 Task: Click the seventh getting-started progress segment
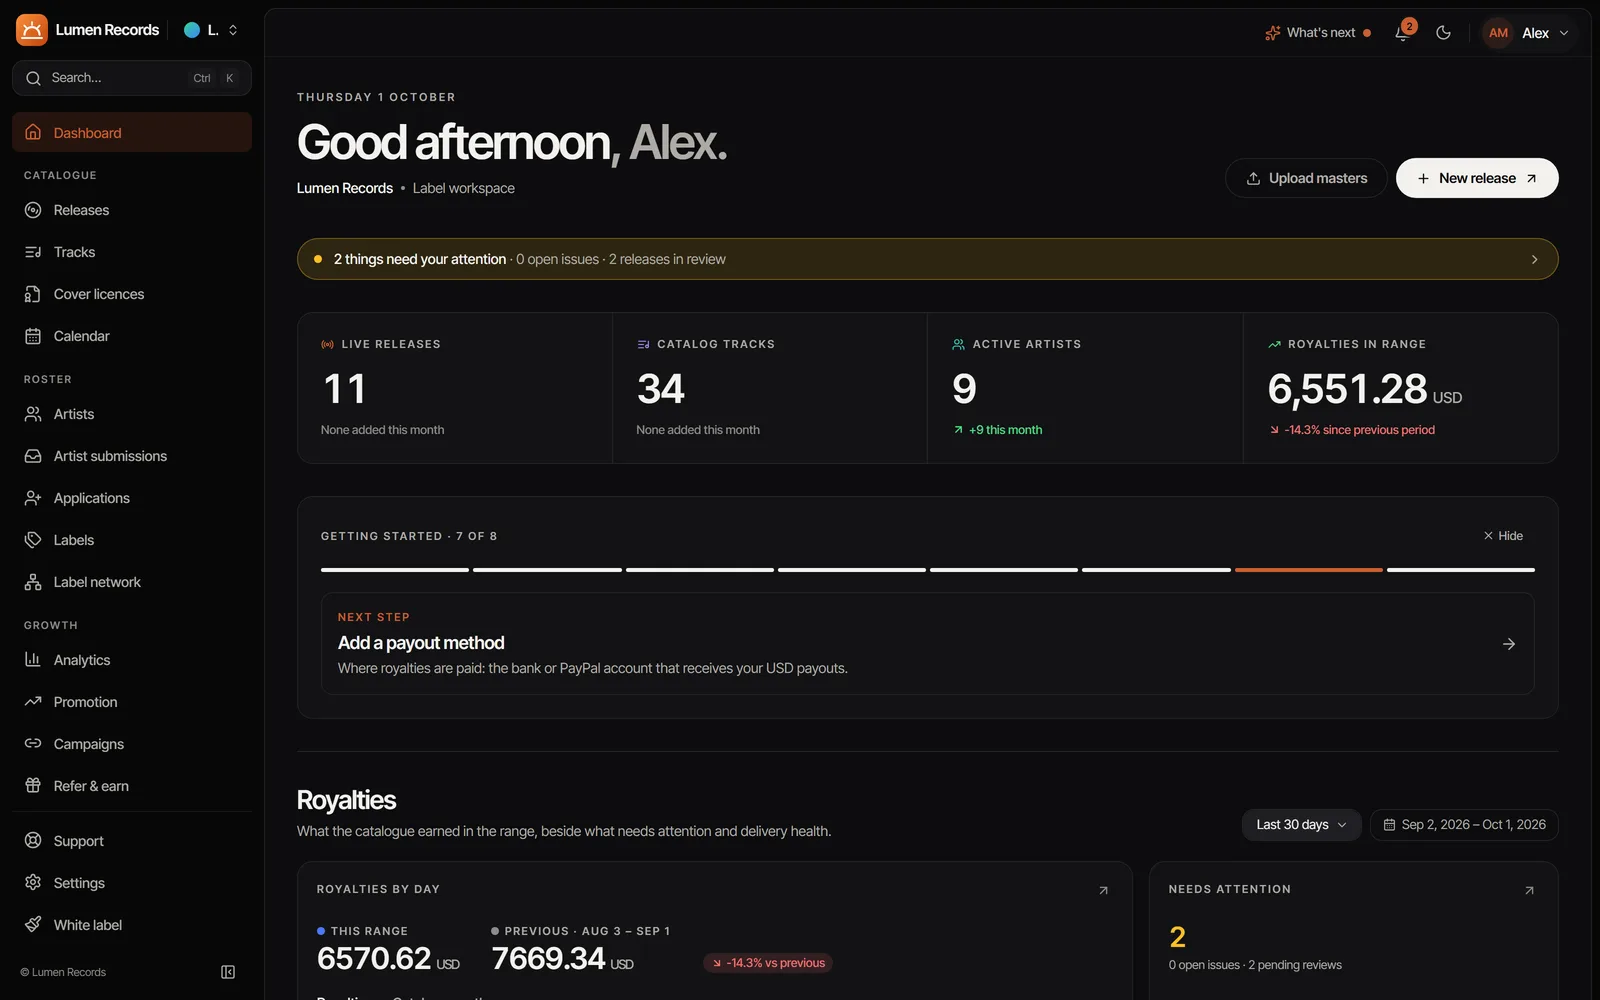click(x=1309, y=570)
